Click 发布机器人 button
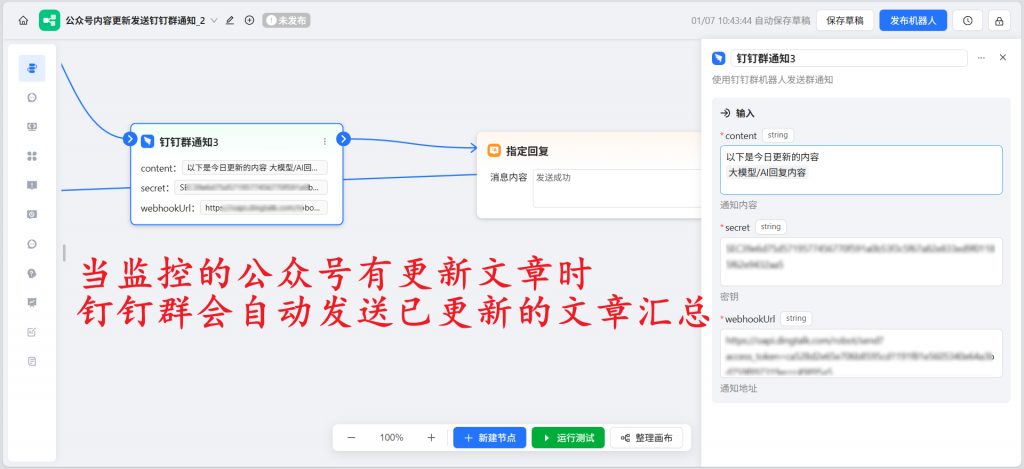 point(913,20)
